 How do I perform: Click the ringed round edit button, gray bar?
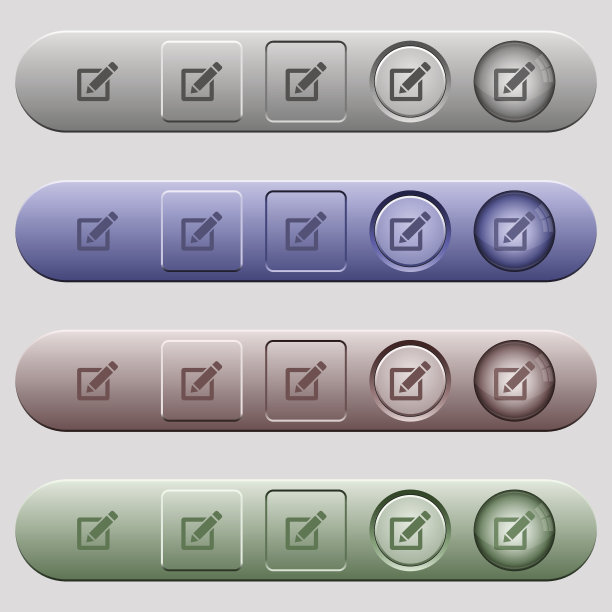click(x=410, y=81)
